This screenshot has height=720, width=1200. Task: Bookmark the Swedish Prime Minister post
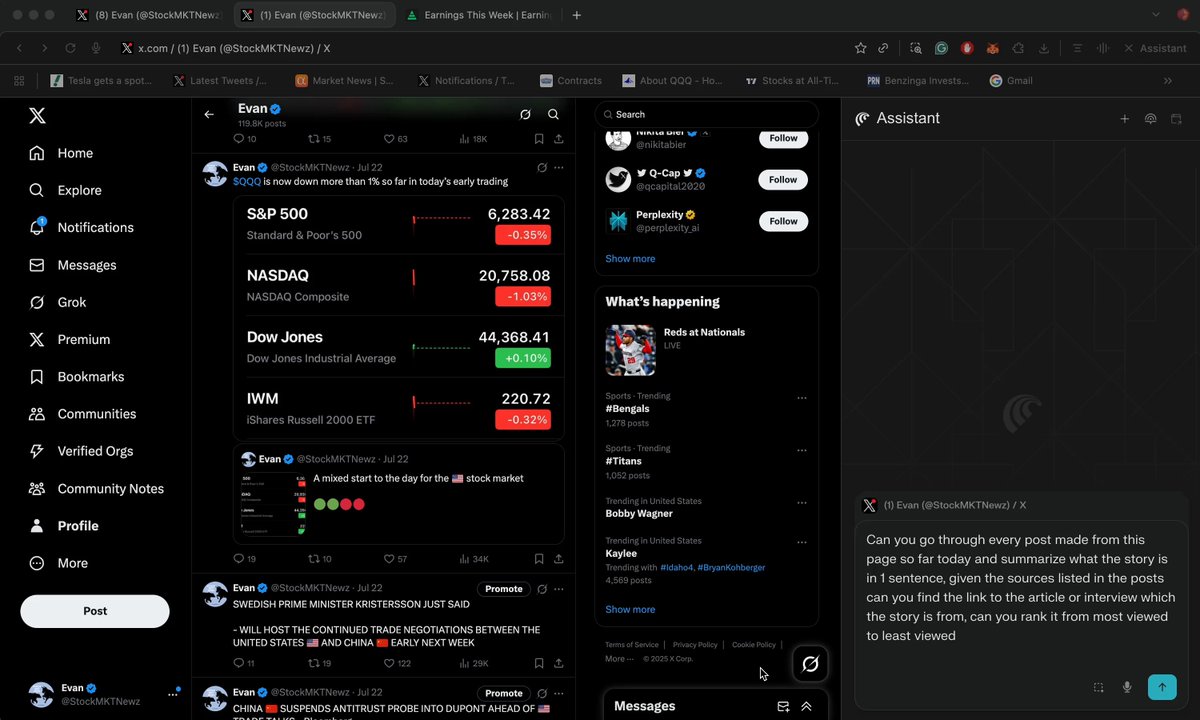point(539,663)
